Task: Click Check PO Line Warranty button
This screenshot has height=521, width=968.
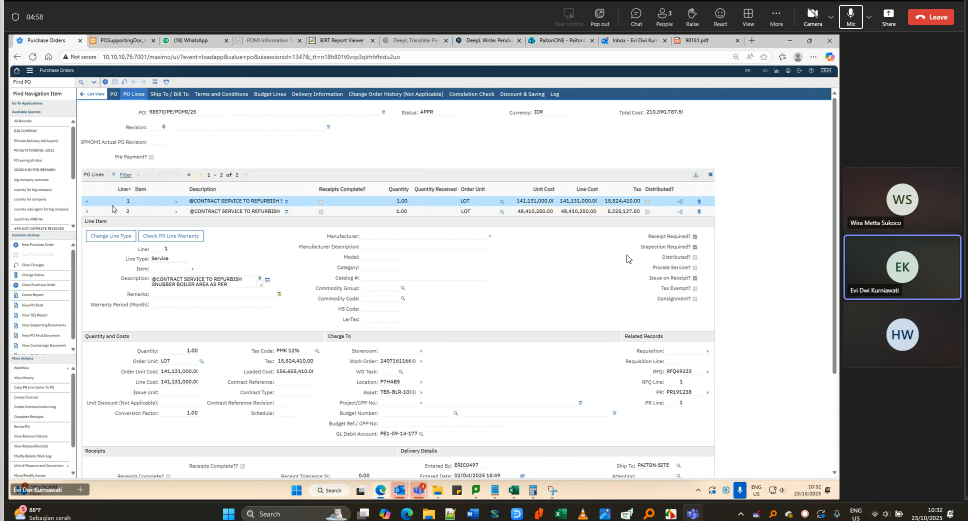Action: tap(171, 236)
